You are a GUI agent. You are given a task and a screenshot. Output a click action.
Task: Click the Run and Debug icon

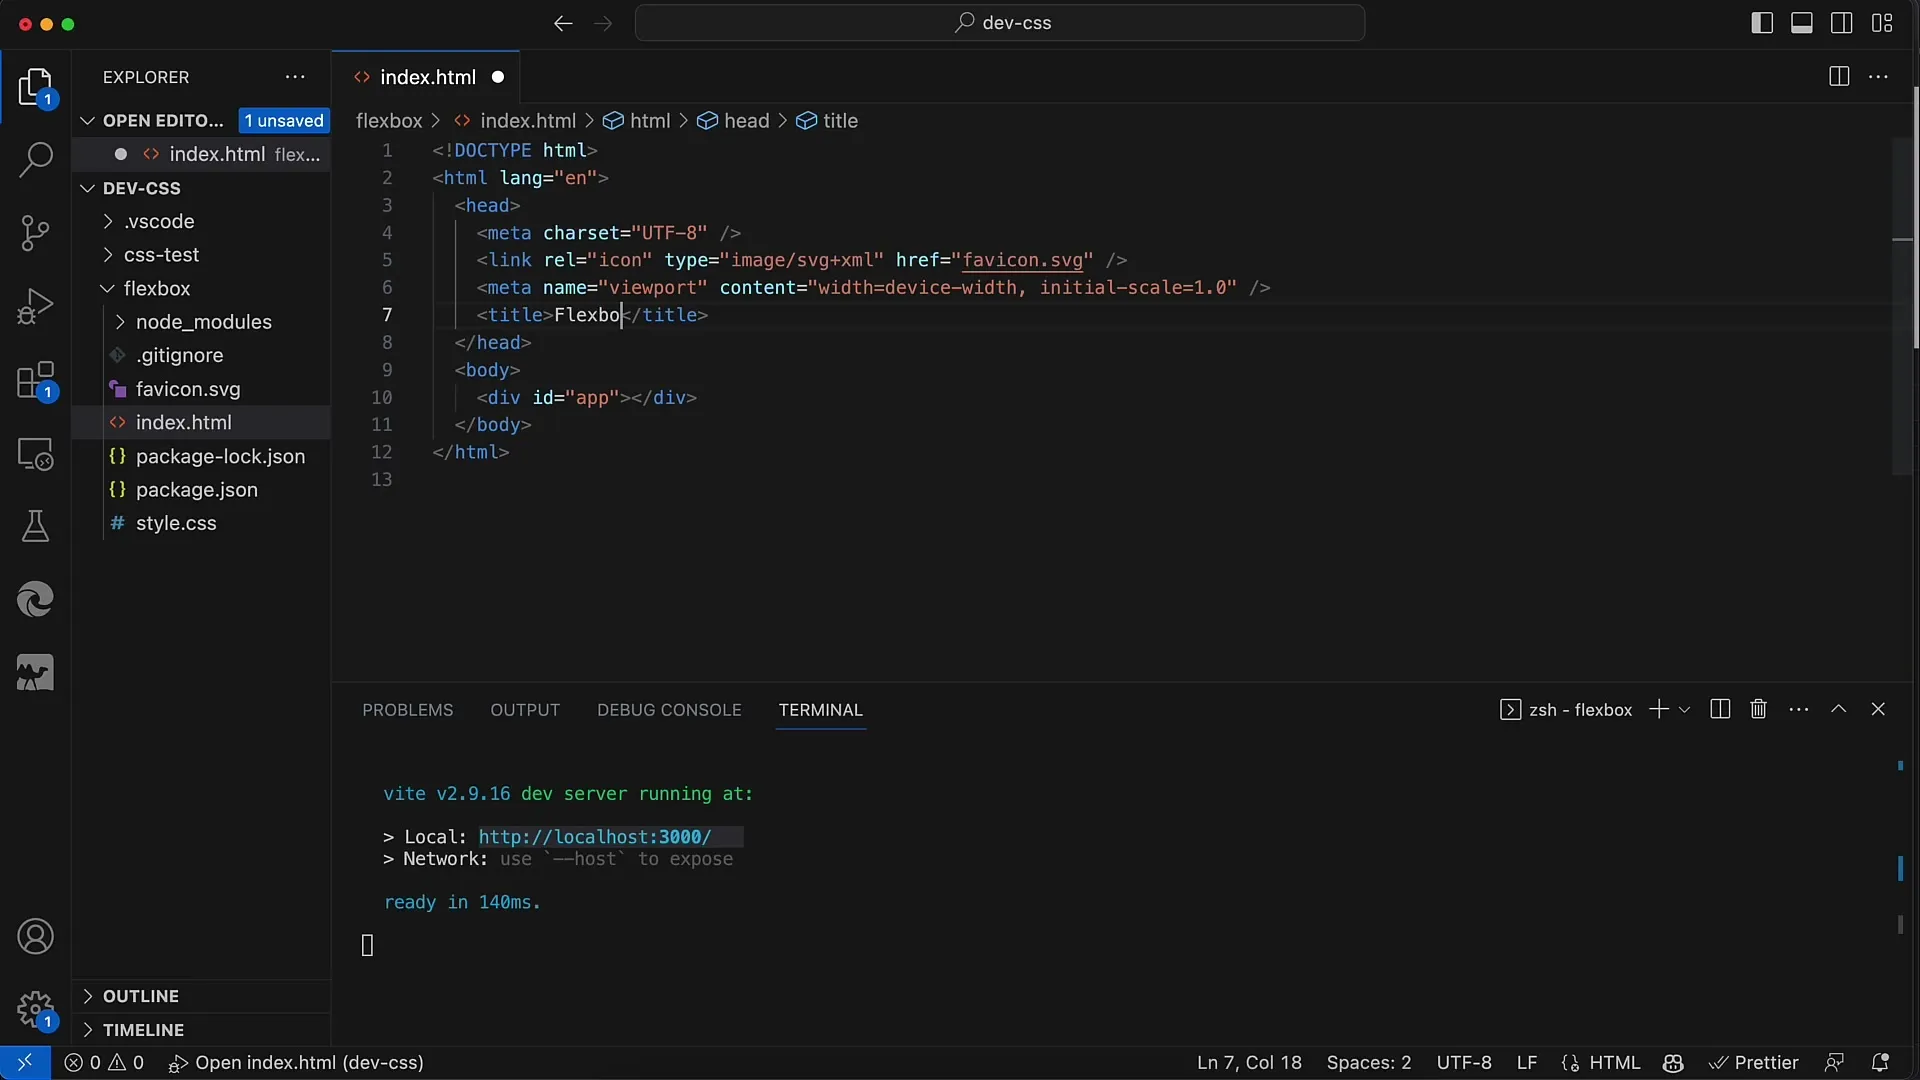click(36, 305)
